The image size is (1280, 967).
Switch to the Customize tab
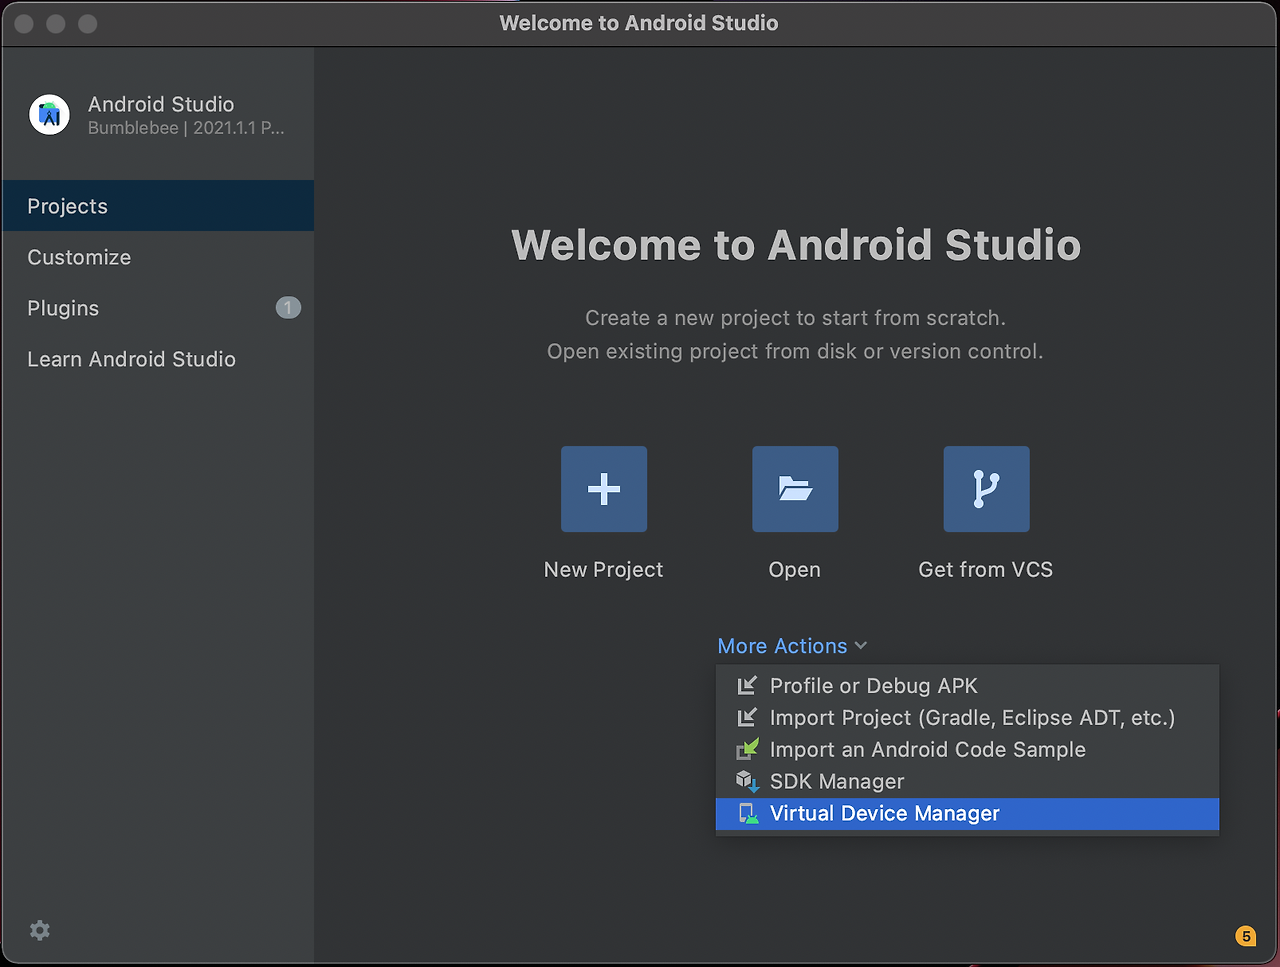[x=158, y=257]
